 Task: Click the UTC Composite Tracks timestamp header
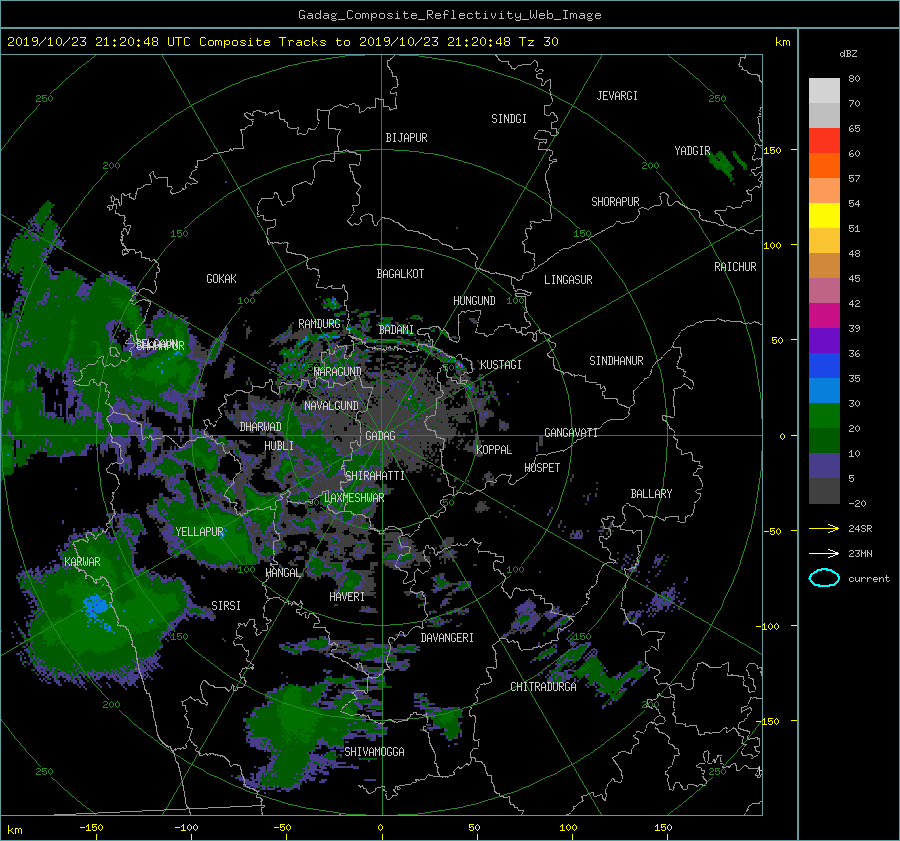282,42
